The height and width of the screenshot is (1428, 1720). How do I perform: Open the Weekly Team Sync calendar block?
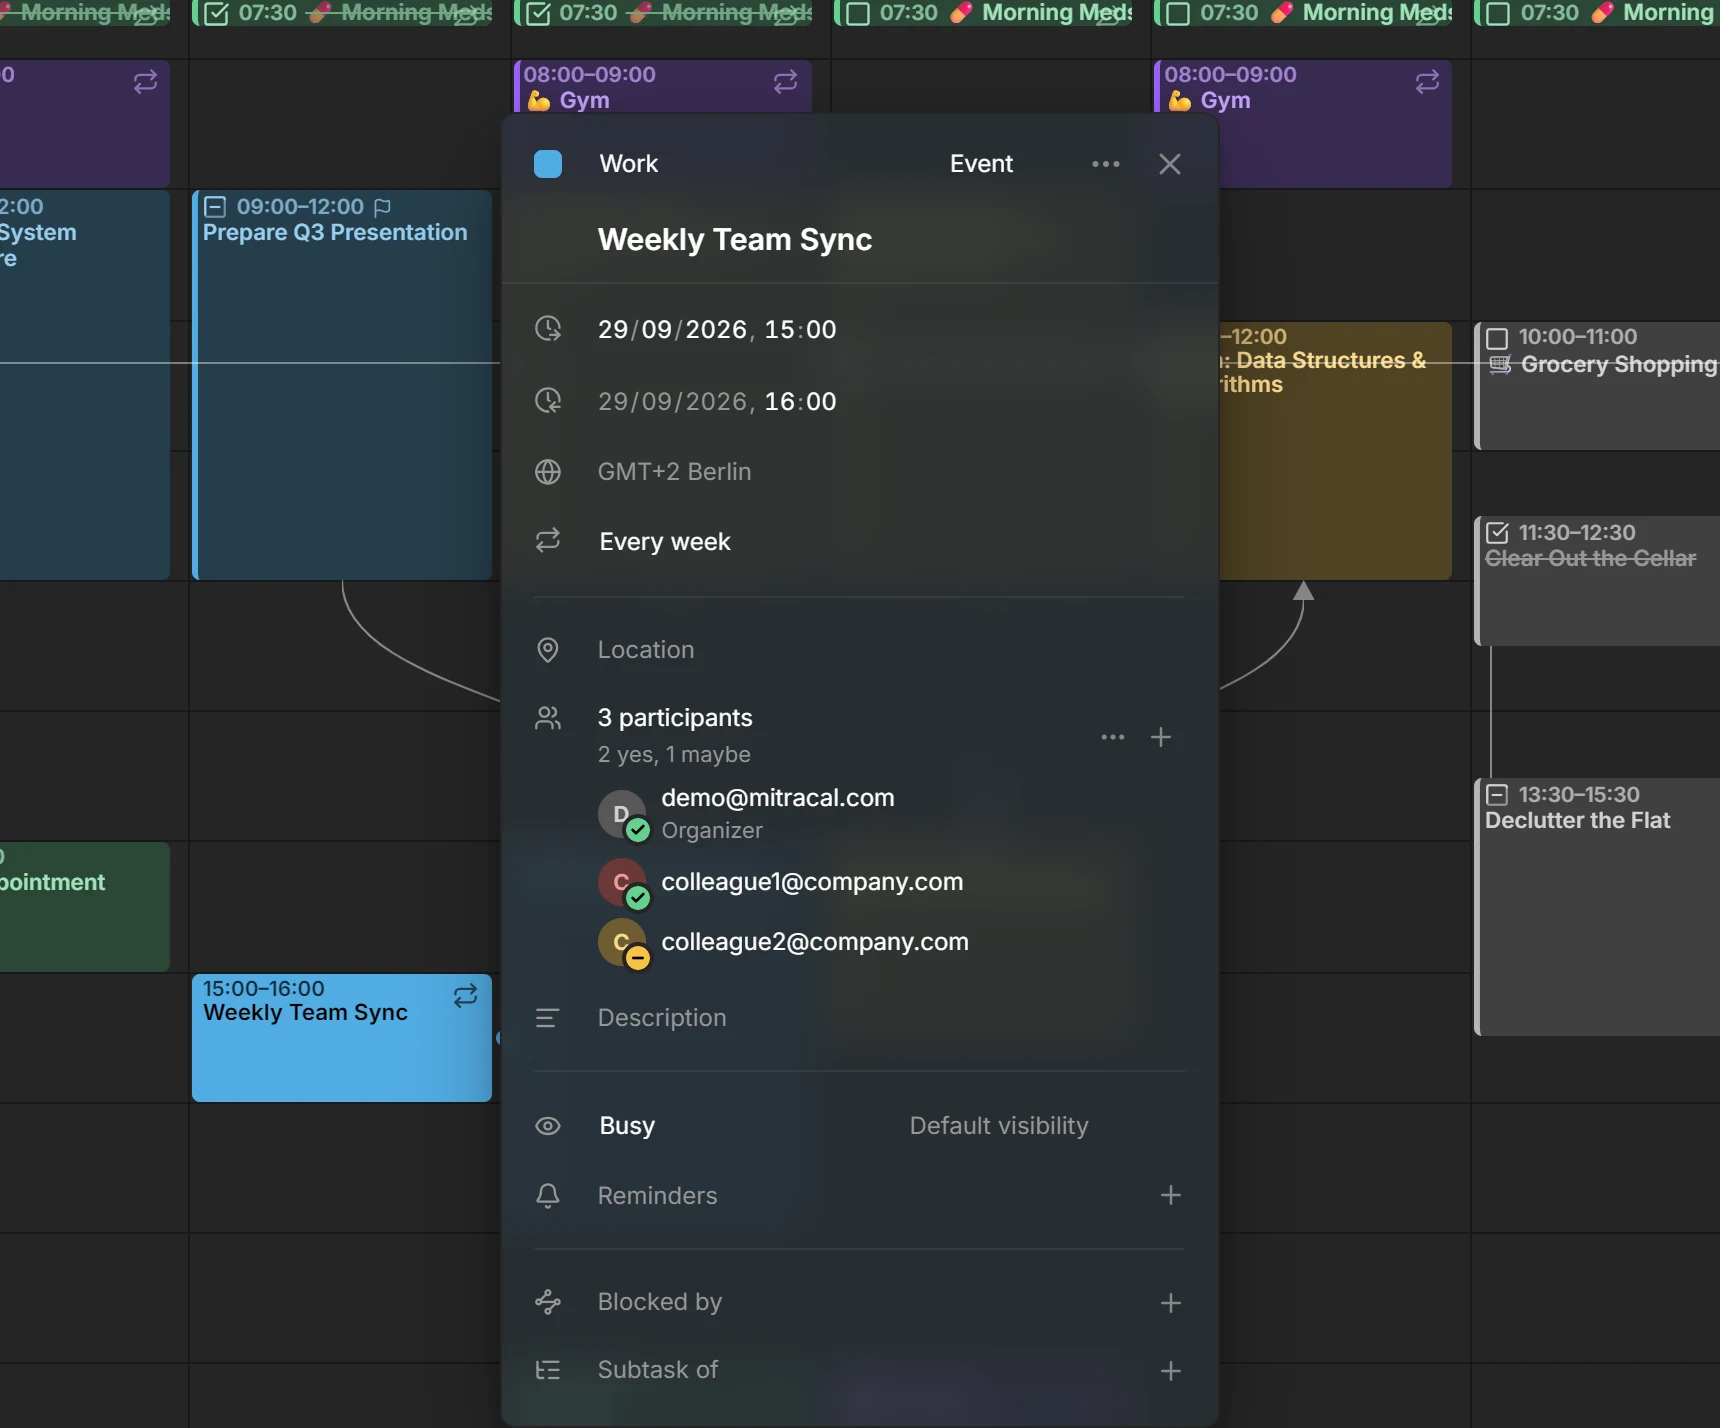pyautogui.click(x=342, y=1038)
